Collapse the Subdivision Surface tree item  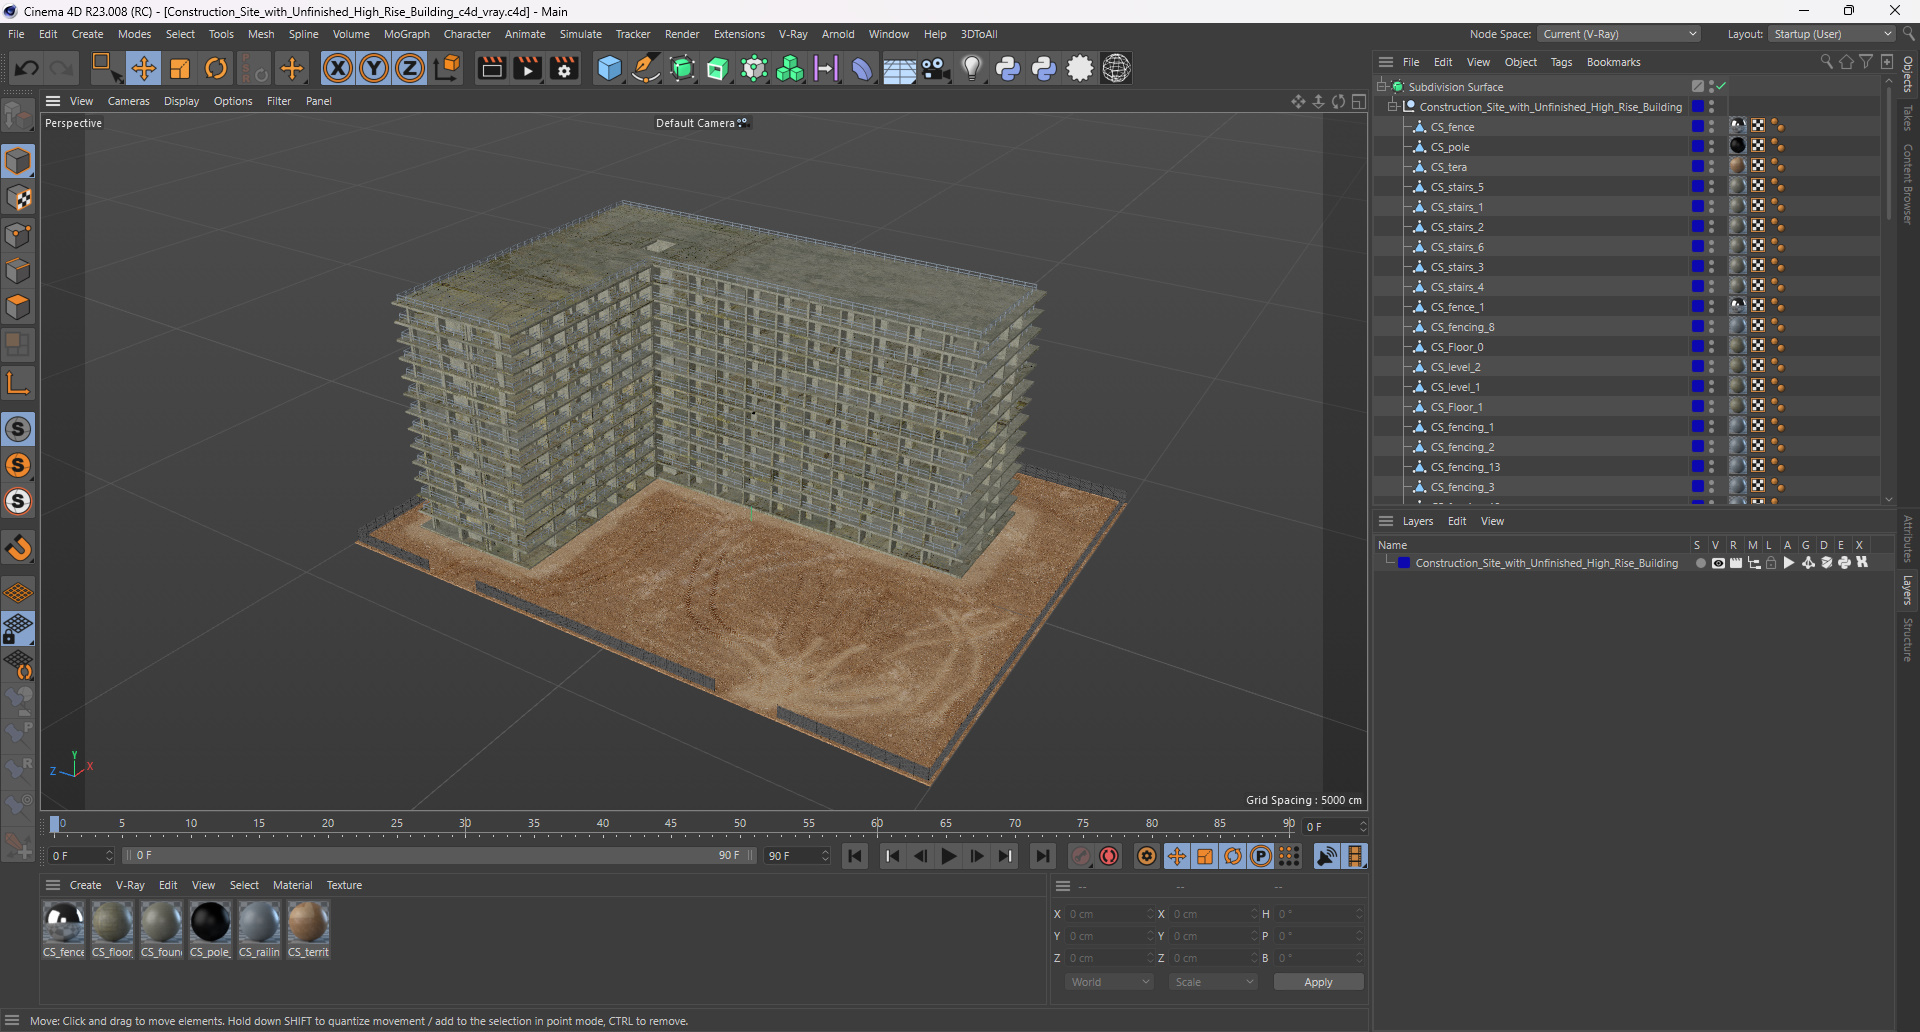tap(1382, 87)
